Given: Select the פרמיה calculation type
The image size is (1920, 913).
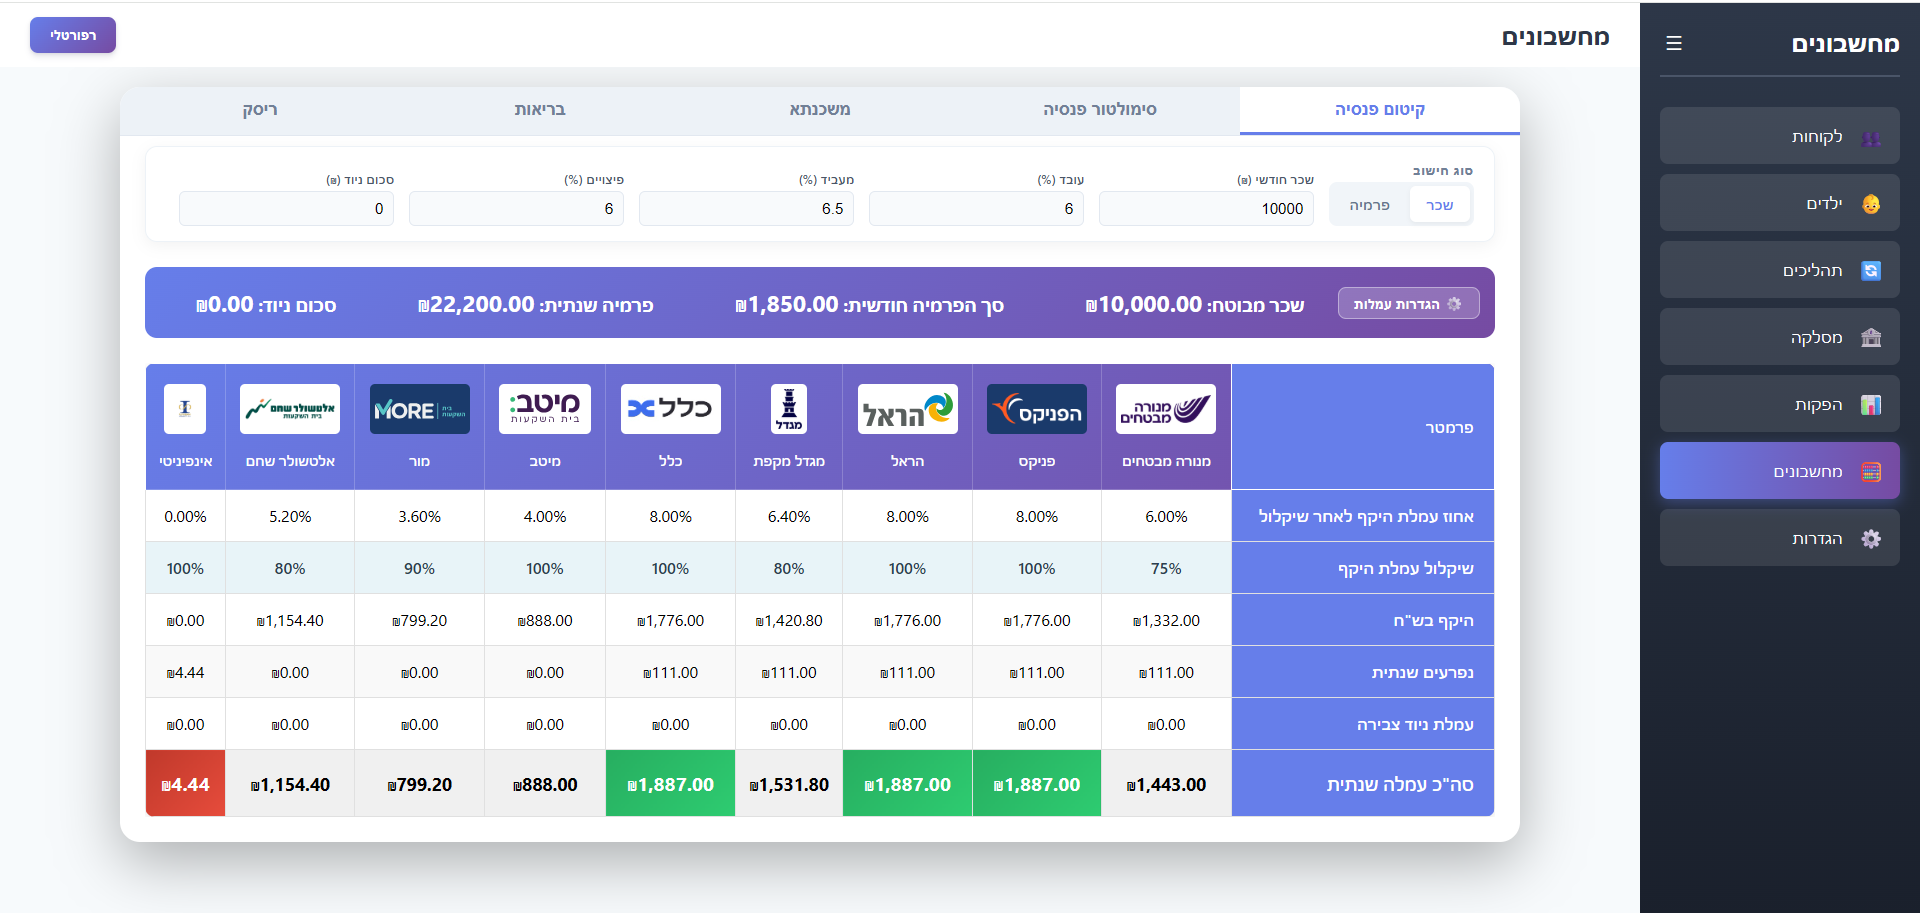Looking at the screenshot, I should [1370, 205].
